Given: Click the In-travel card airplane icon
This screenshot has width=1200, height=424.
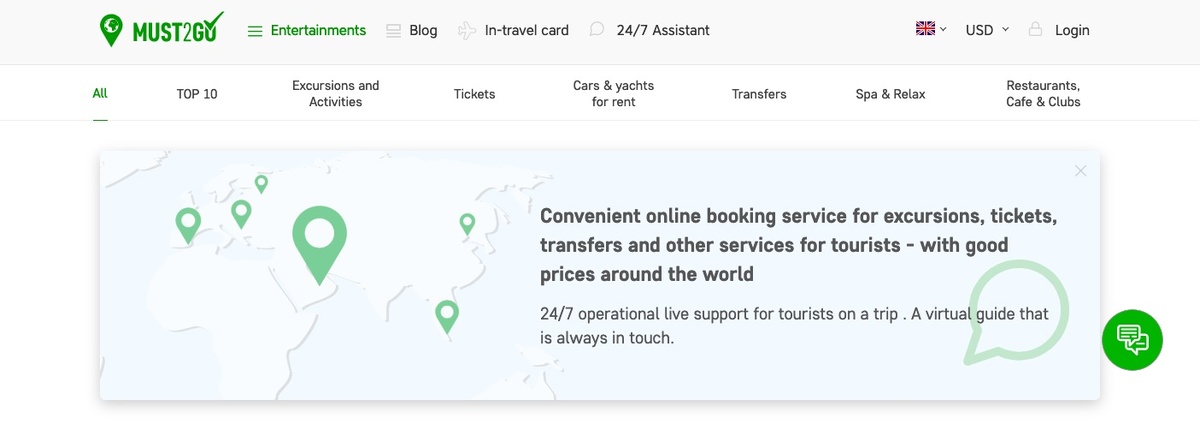Looking at the screenshot, I should (467, 31).
